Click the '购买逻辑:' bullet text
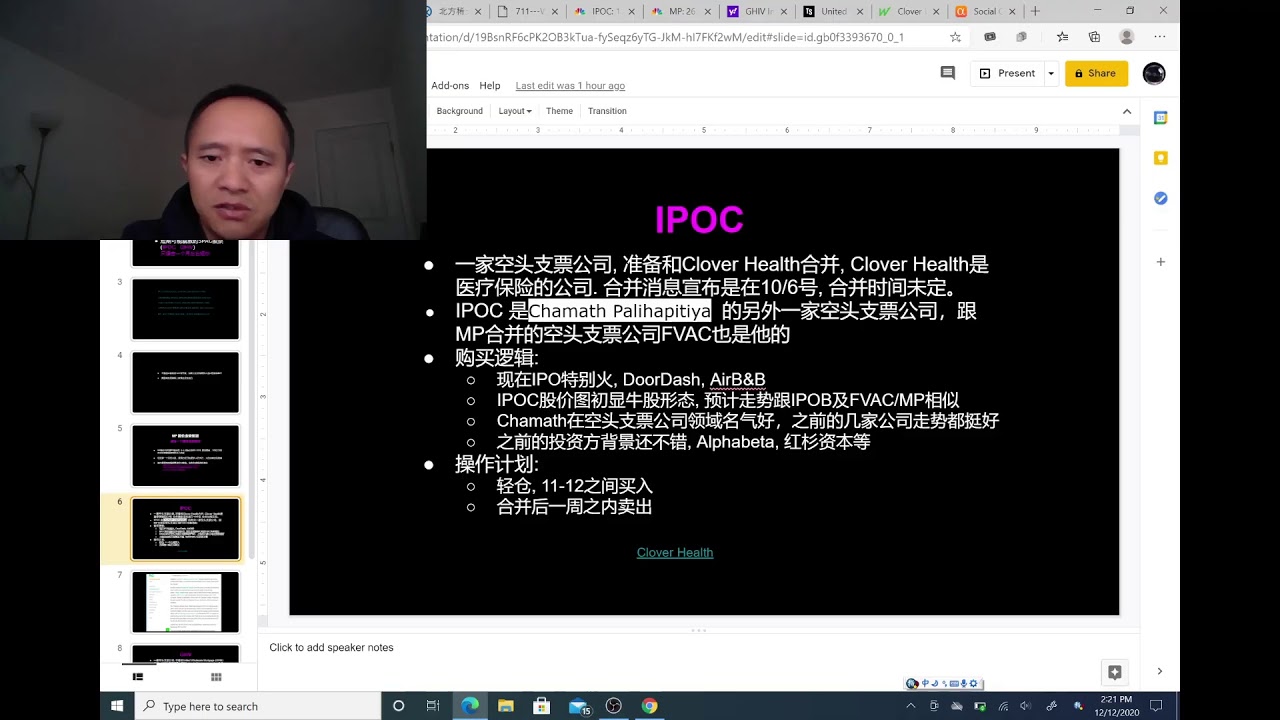 [497, 357]
